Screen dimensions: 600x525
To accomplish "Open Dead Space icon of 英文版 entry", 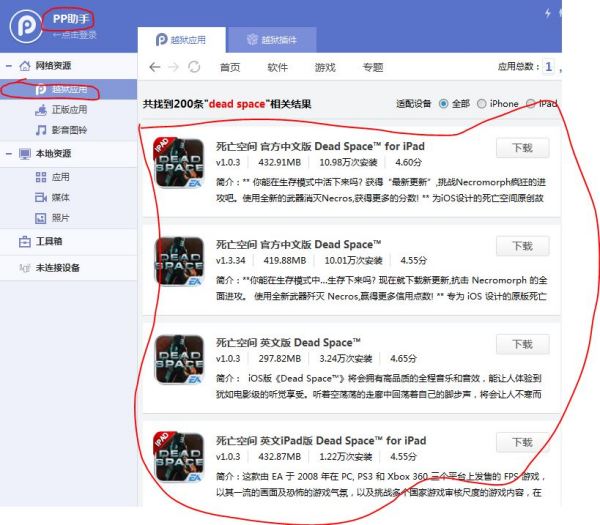I will point(179,360).
